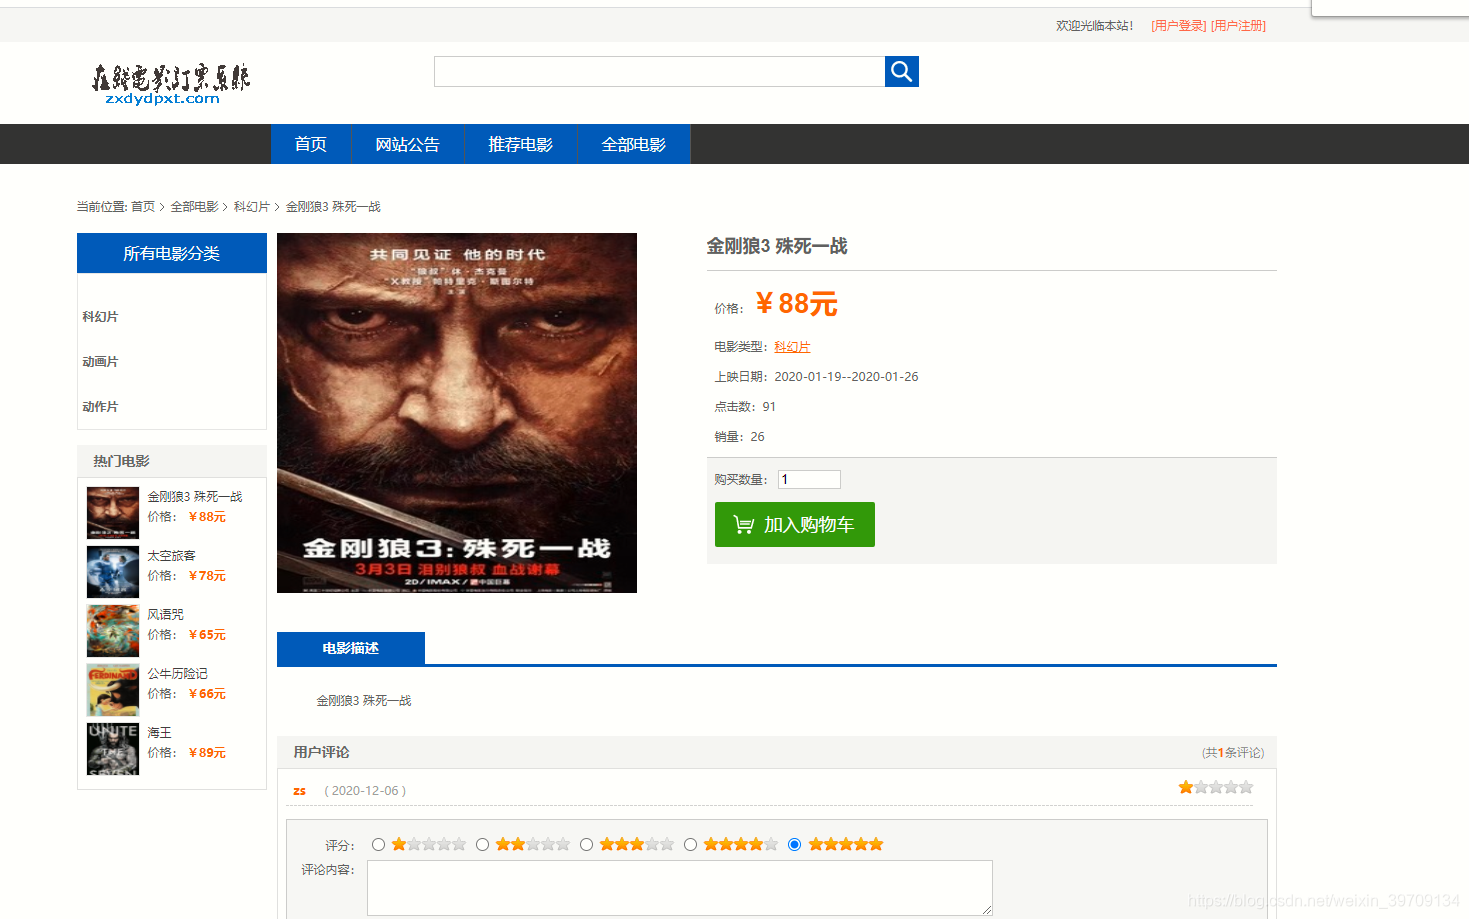Select 动作片 category in sidebar

point(100,407)
